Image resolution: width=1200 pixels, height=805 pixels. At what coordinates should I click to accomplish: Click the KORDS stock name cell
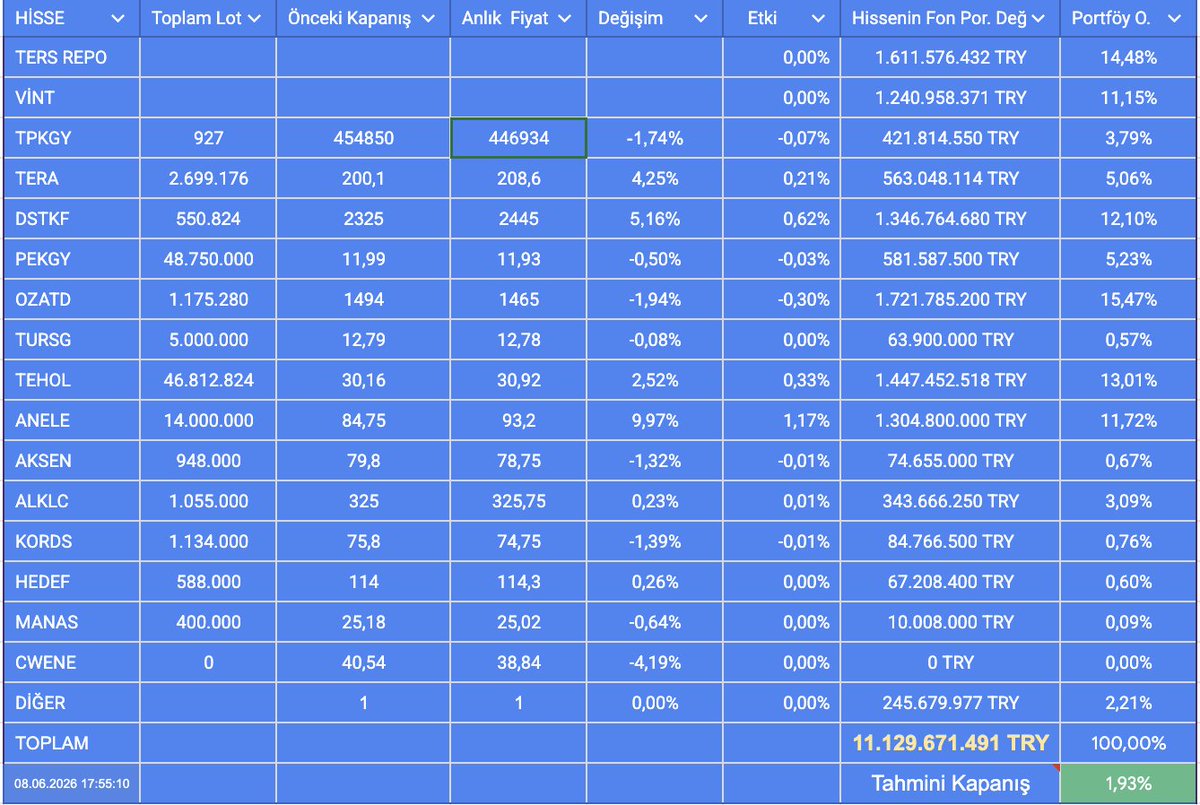point(70,542)
